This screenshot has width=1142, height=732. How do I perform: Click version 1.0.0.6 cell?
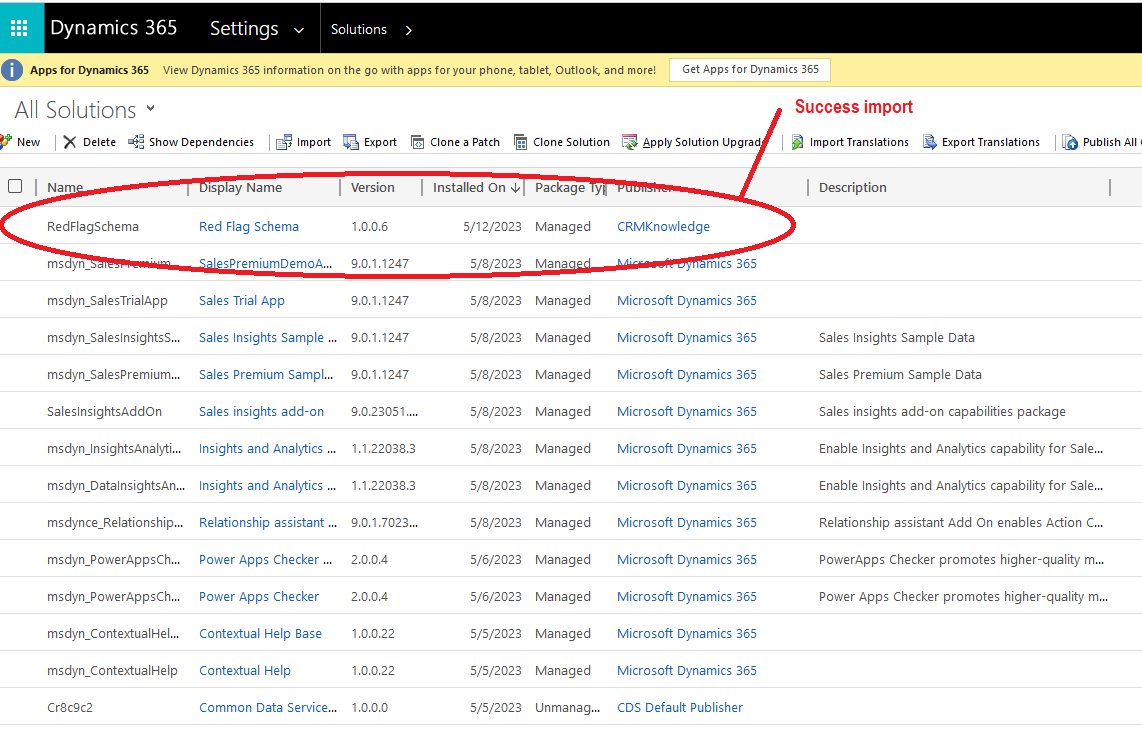pyautogui.click(x=369, y=227)
